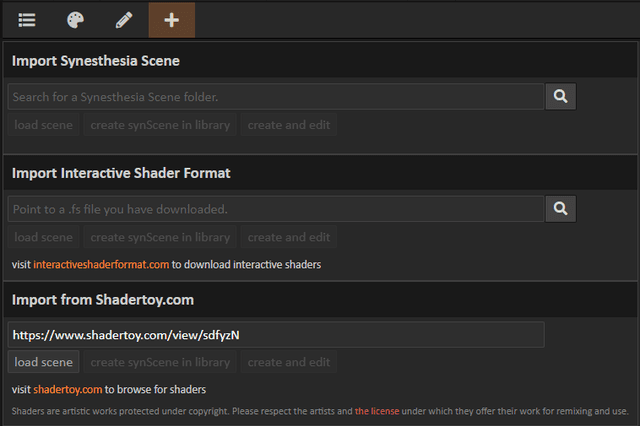Open the shadertoy.com link

click(67, 389)
